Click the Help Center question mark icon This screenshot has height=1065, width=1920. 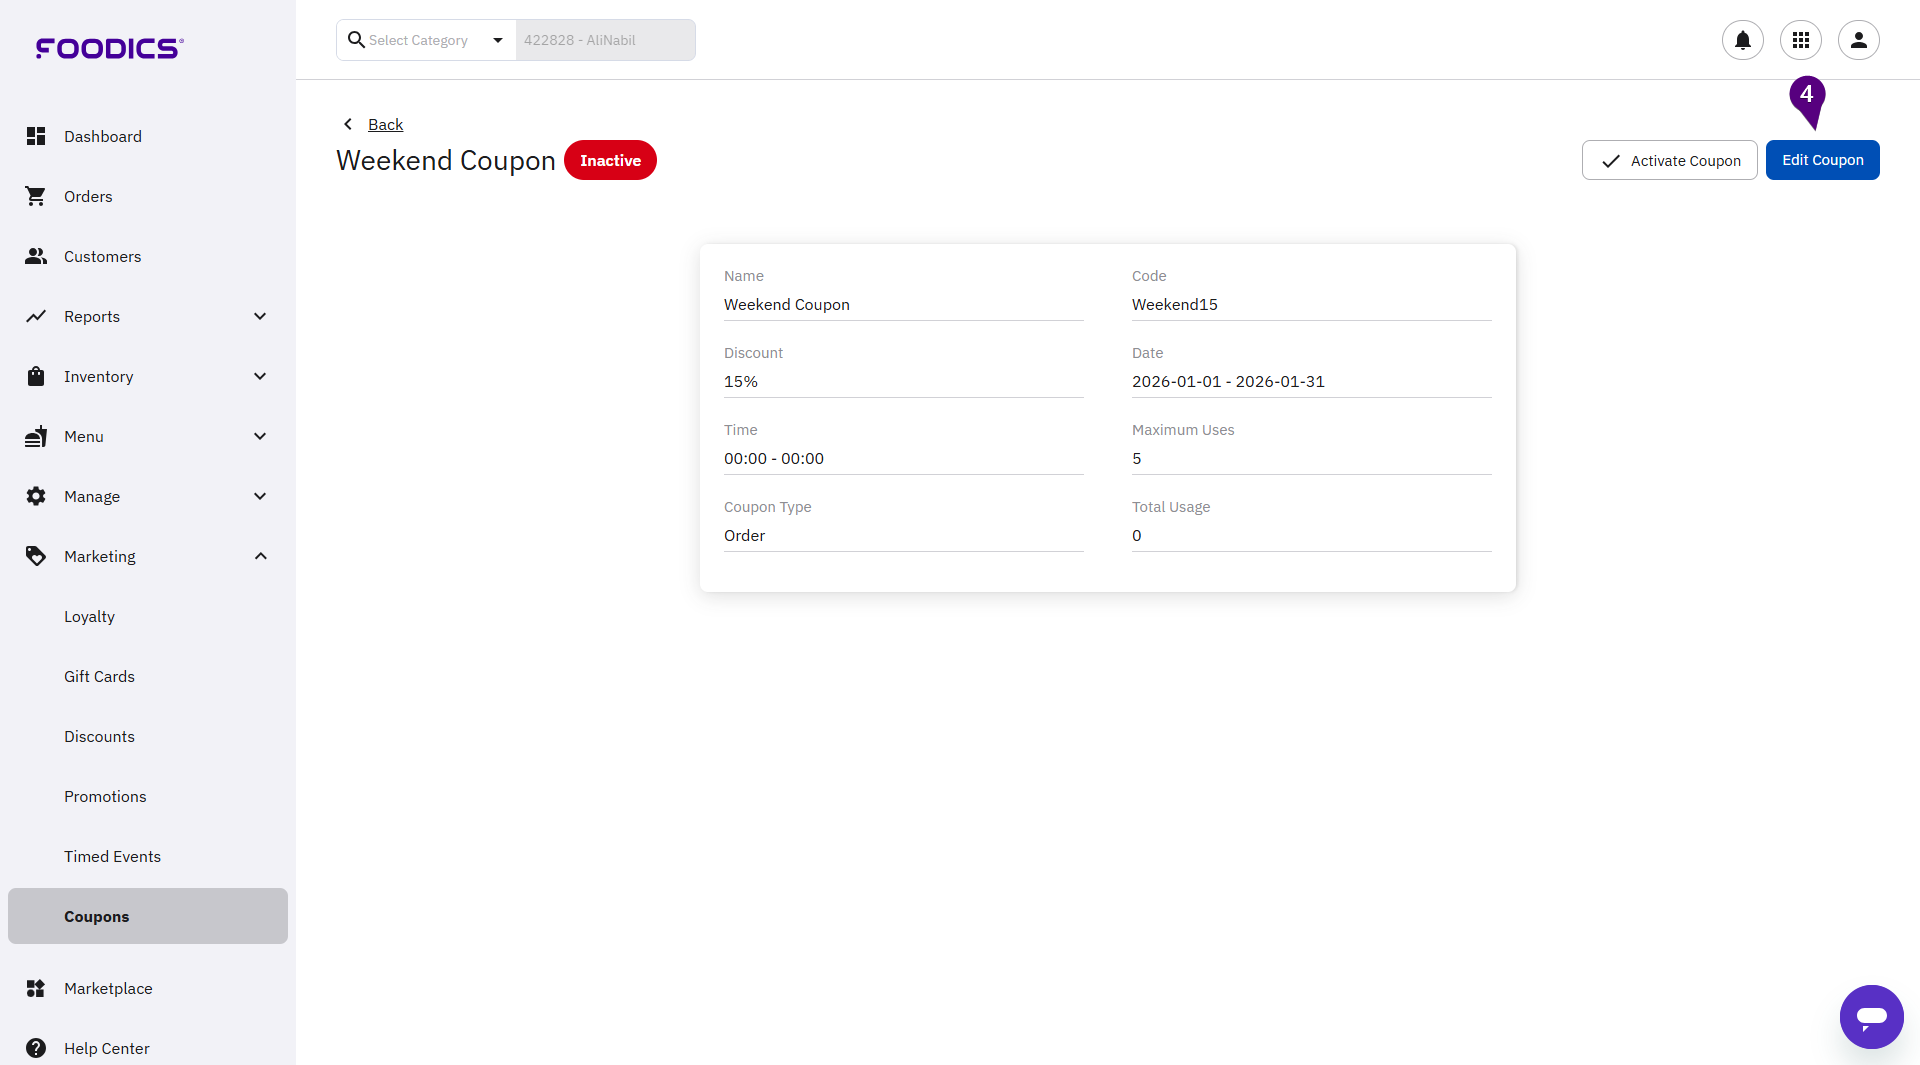pyautogui.click(x=36, y=1048)
